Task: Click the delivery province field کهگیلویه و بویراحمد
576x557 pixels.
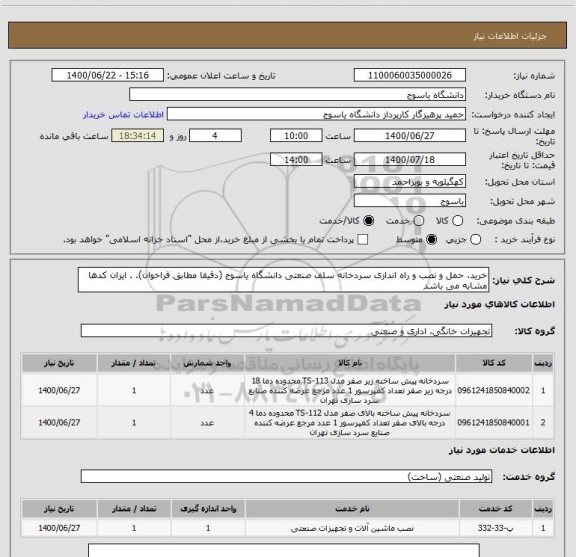Action: [410, 182]
